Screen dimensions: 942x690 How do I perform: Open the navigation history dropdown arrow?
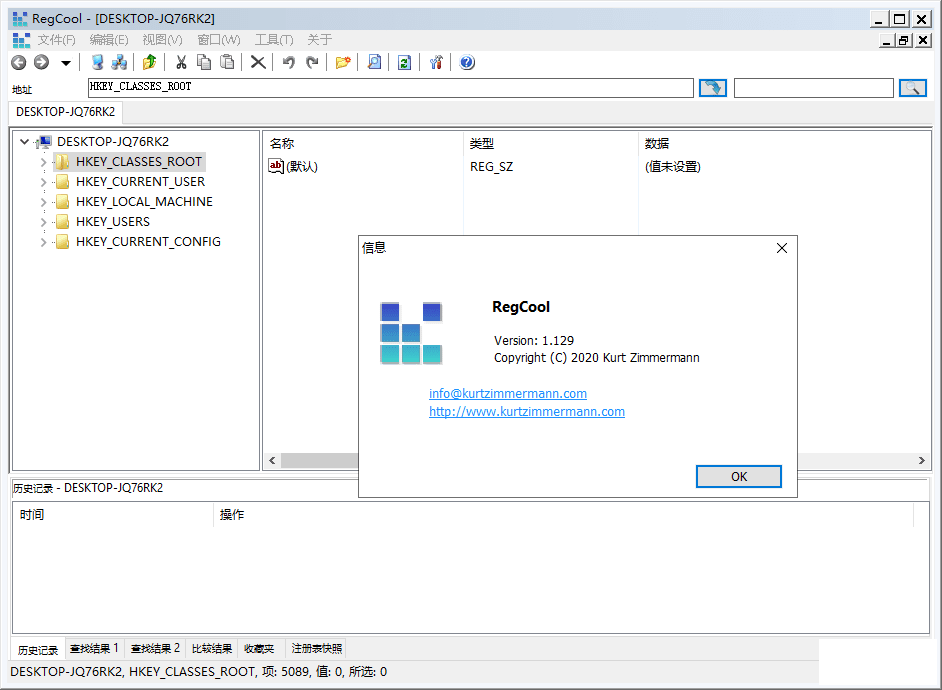point(65,63)
